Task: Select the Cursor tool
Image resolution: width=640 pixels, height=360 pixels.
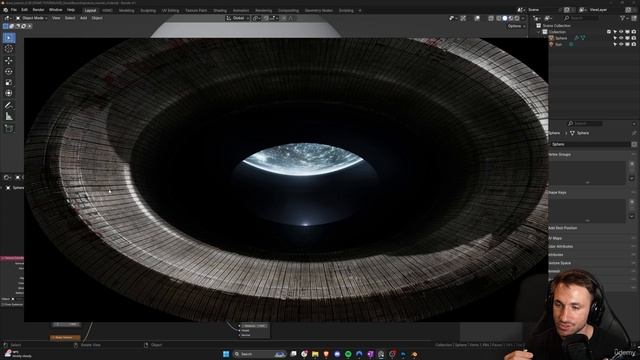Action: coord(9,49)
